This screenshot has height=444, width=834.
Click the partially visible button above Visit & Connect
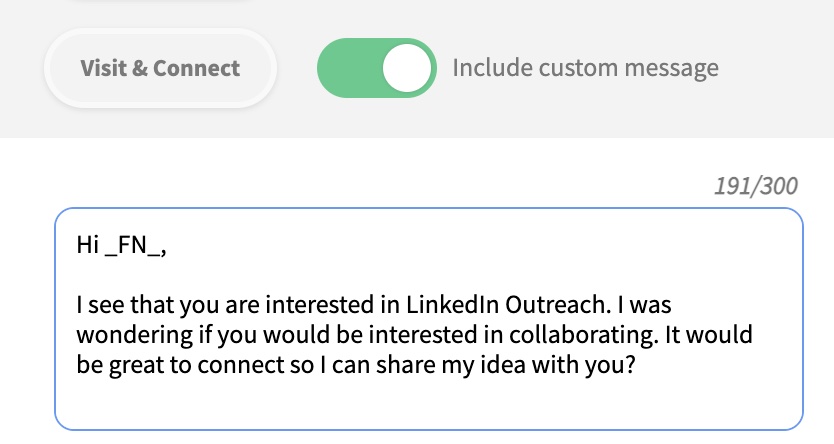click(160, 4)
